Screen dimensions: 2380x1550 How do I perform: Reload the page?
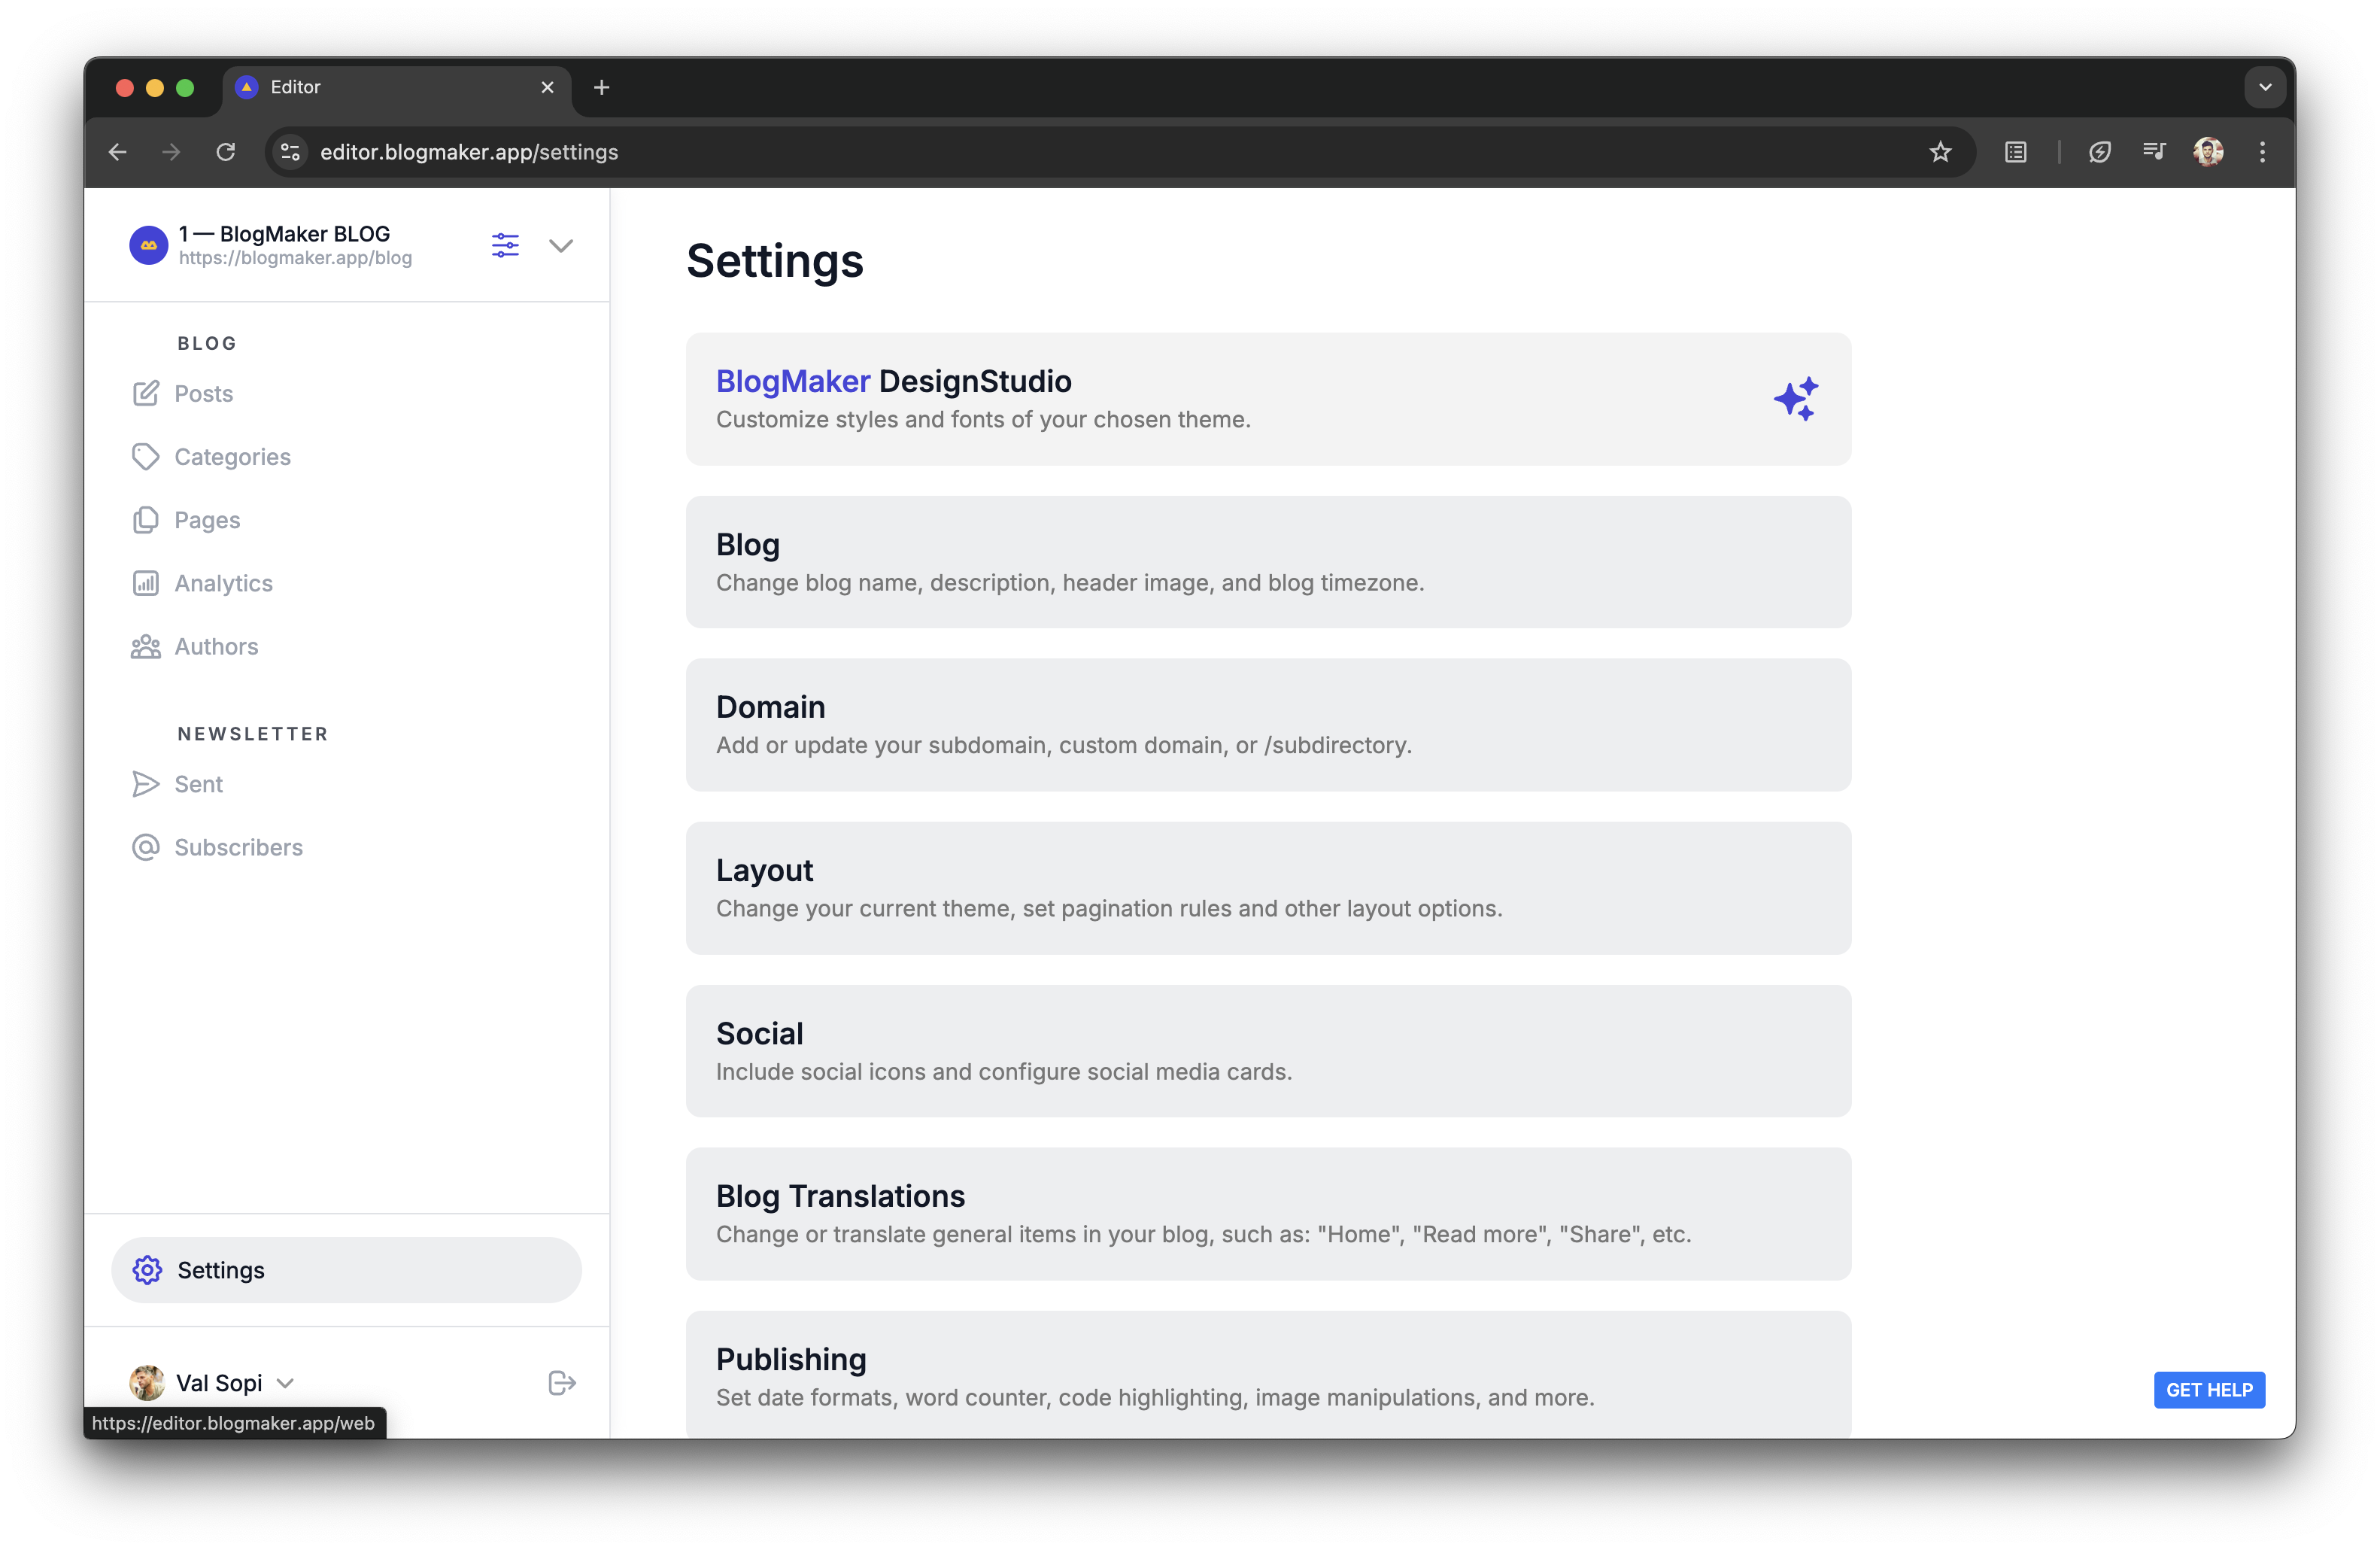click(226, 152)
